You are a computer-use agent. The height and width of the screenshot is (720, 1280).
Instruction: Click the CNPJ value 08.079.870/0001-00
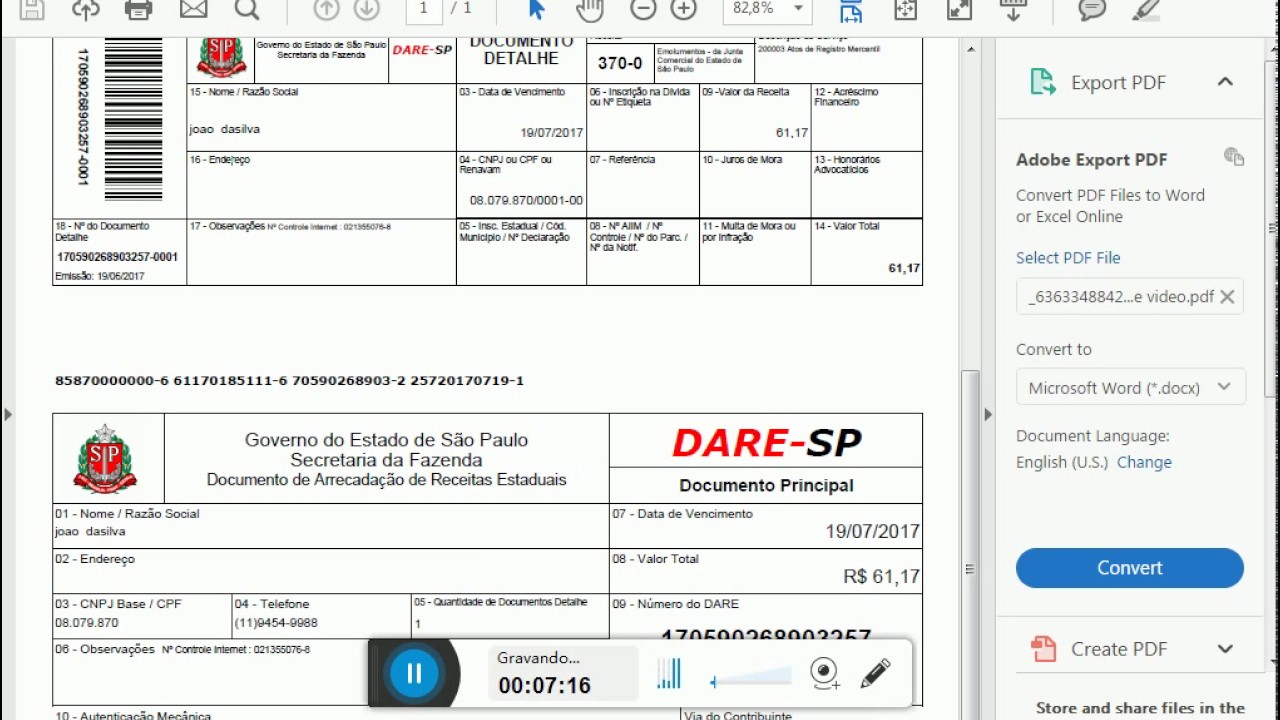click(x=526, y=200)
